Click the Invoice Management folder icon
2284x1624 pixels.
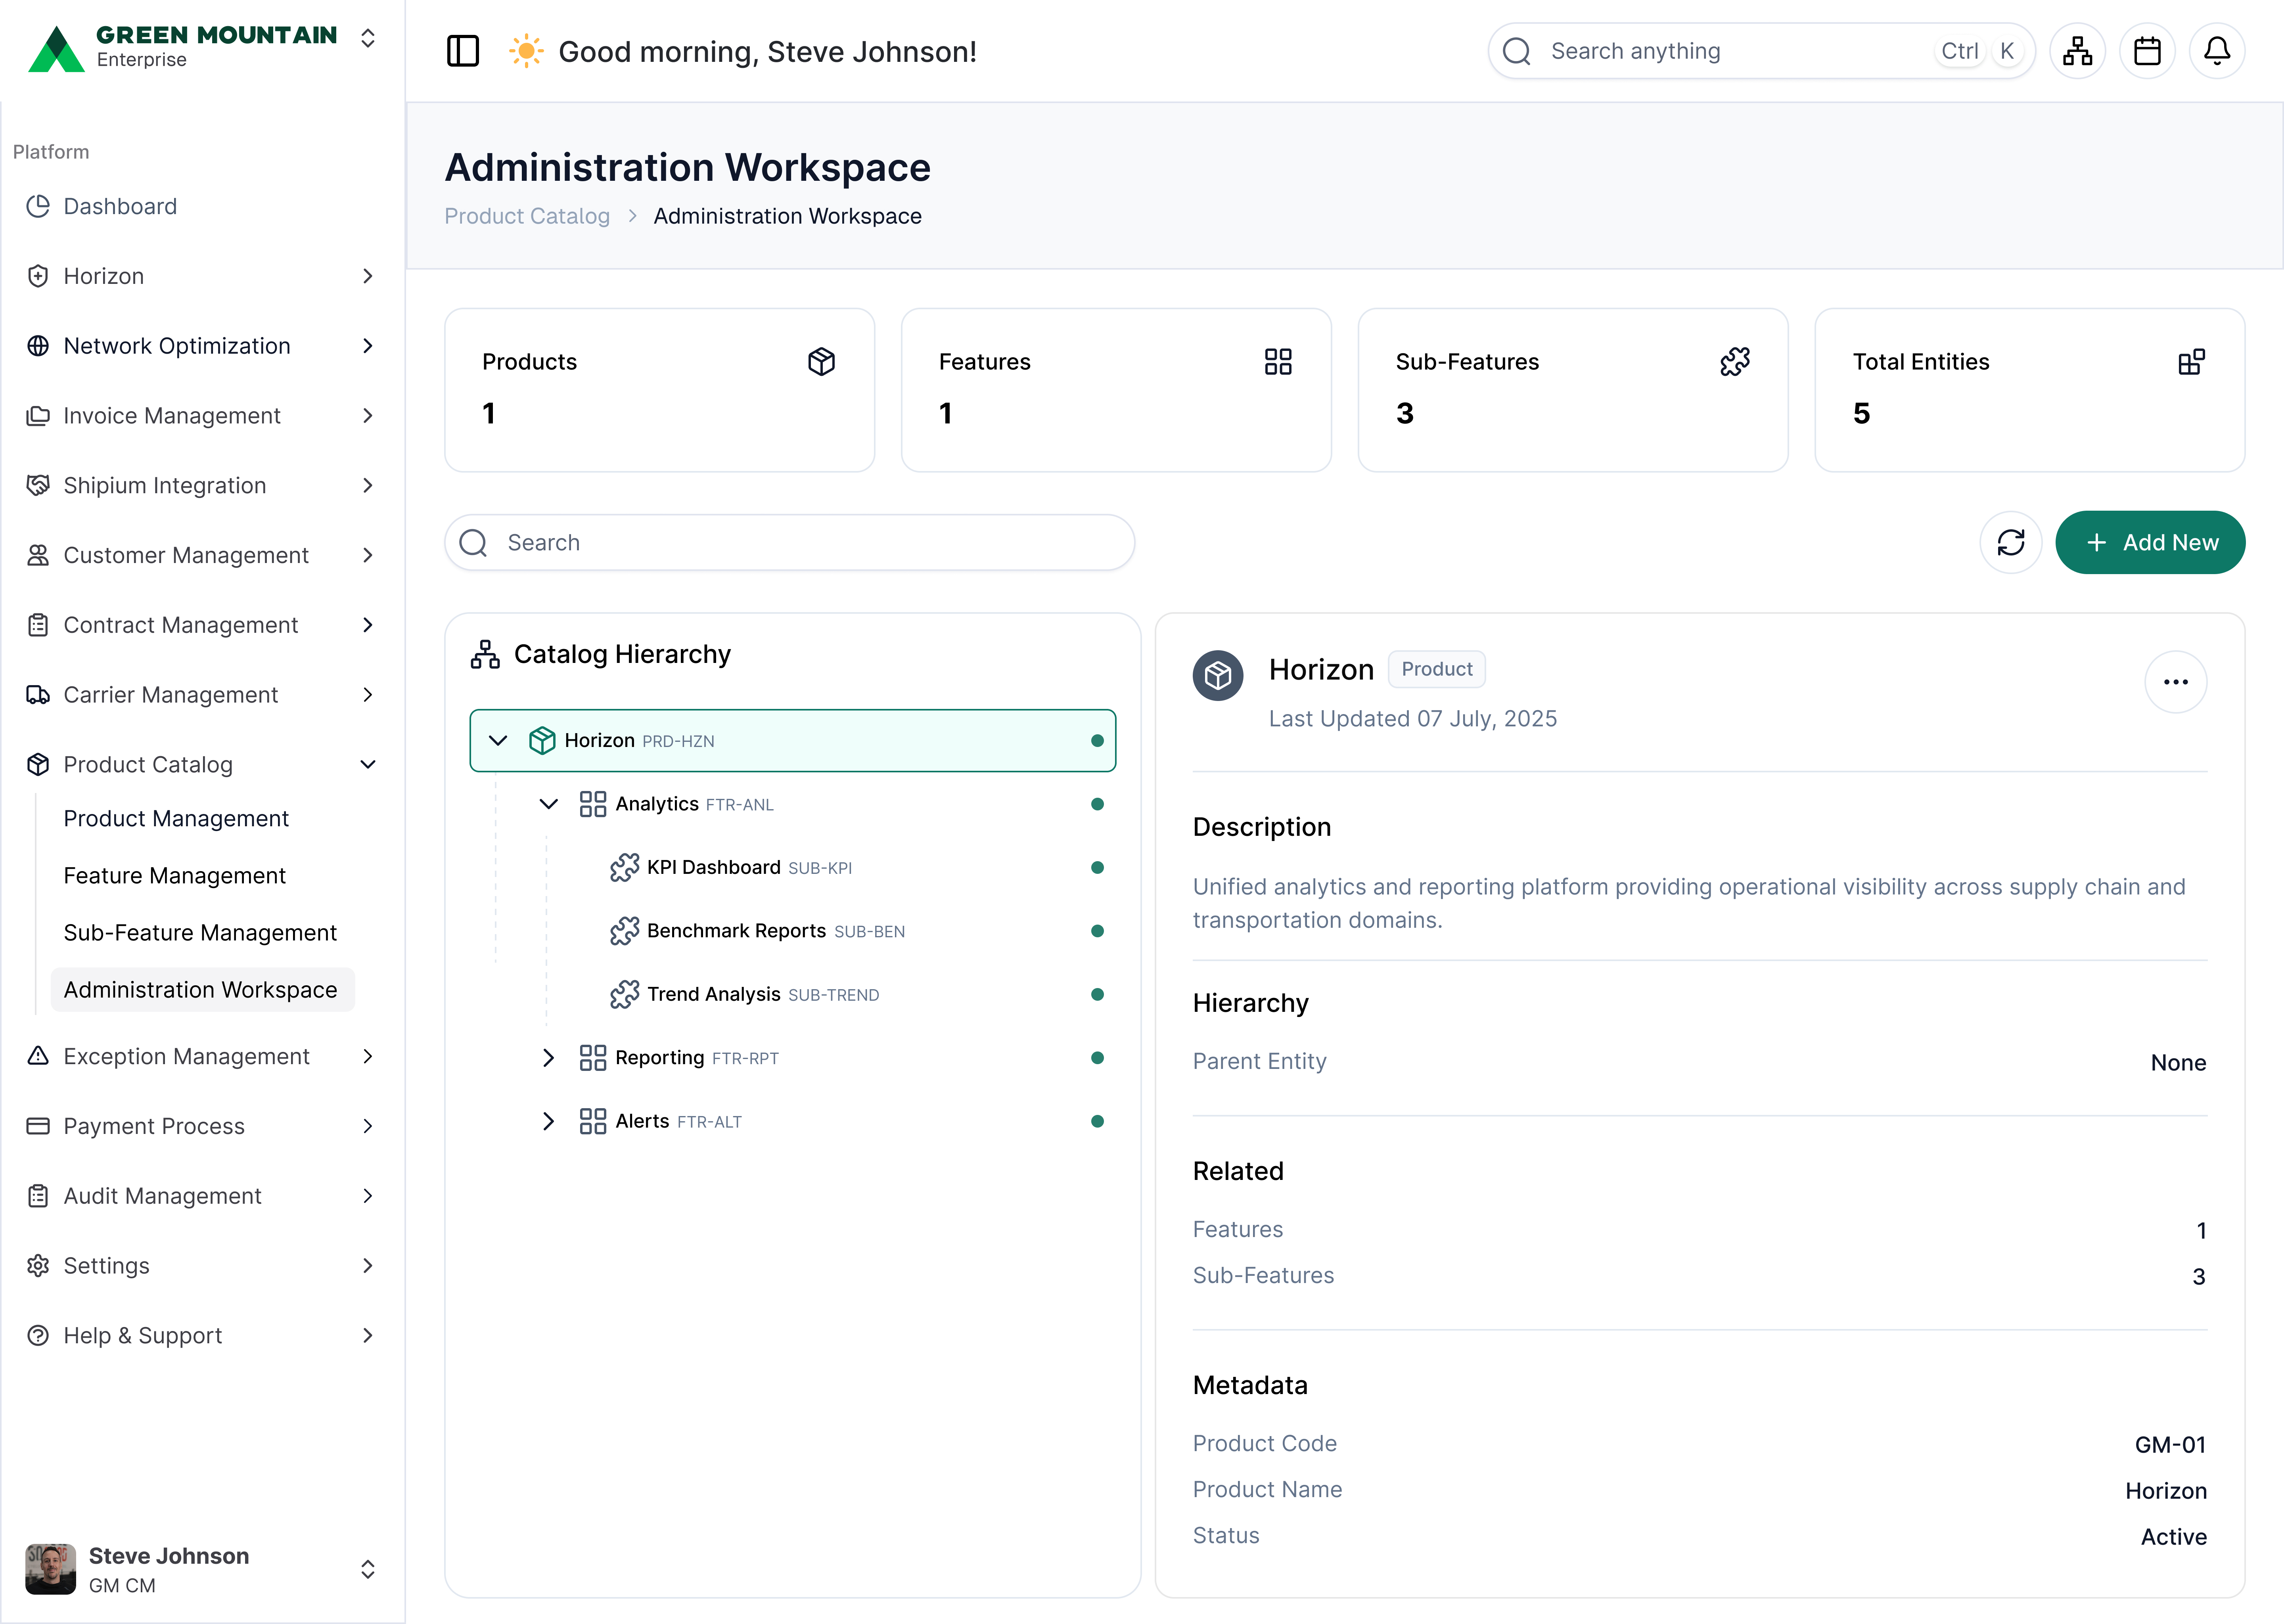38,416
